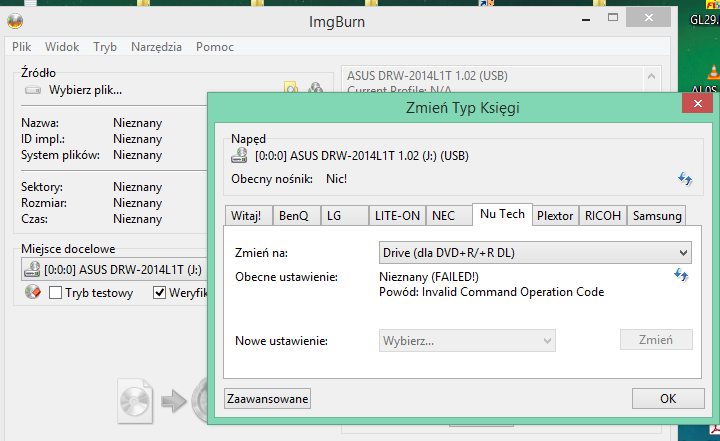Switch to the Witaj! tab

[x=248, y=215]
